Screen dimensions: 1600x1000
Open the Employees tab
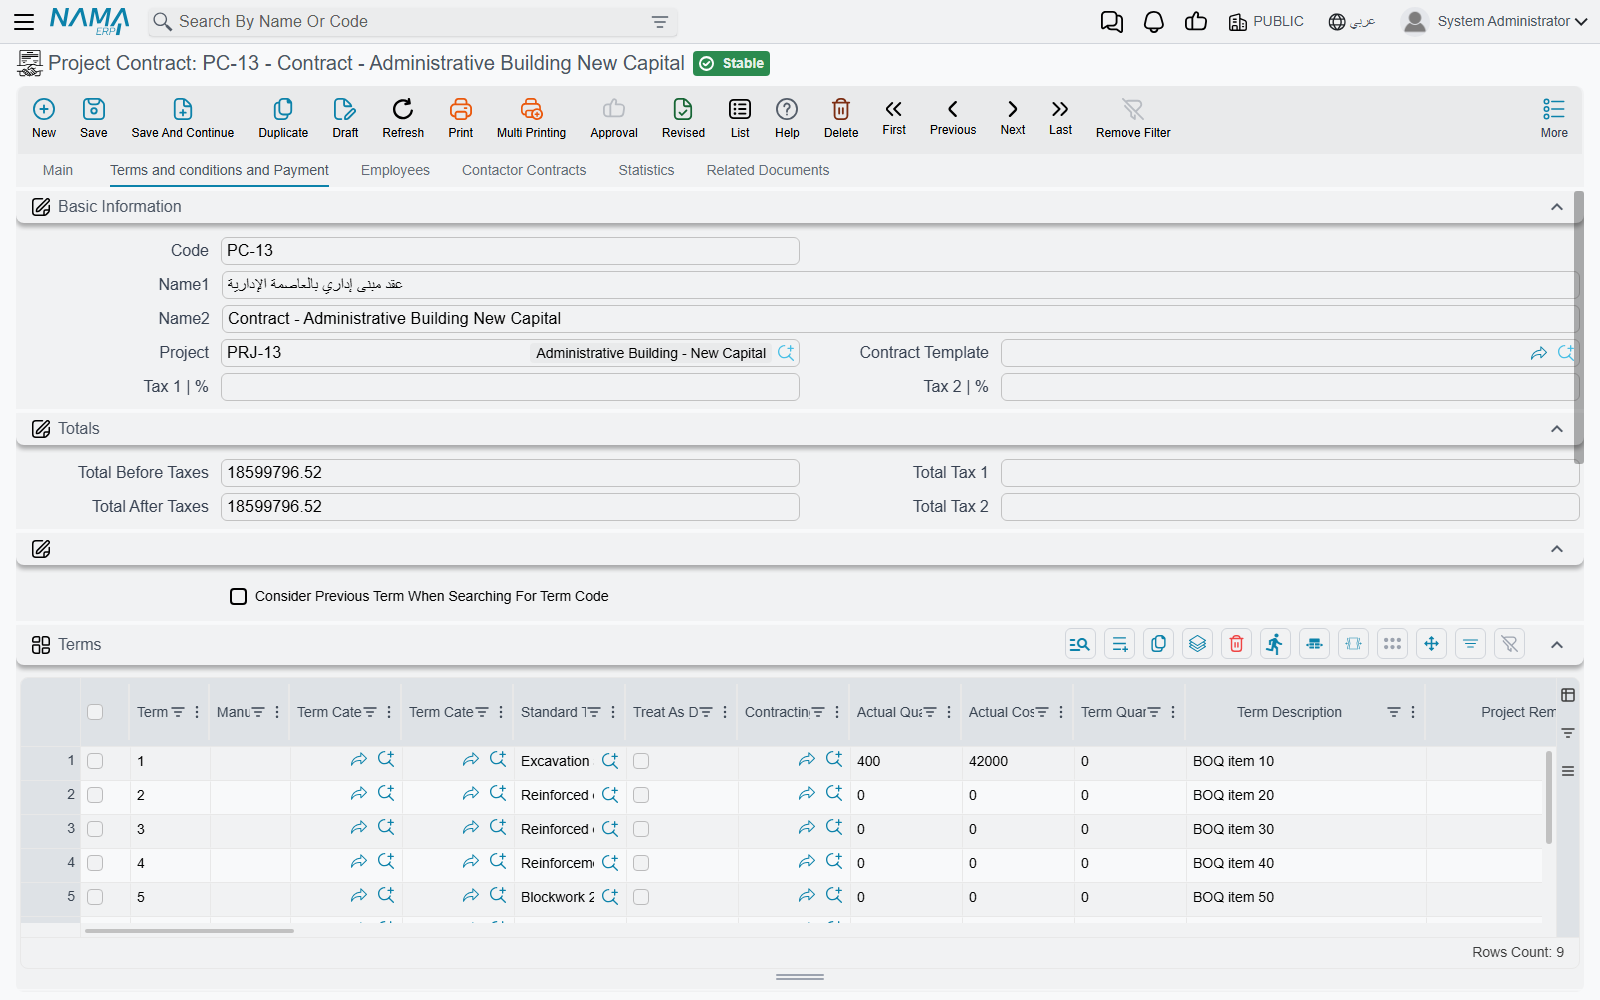(x=395, y=170)
